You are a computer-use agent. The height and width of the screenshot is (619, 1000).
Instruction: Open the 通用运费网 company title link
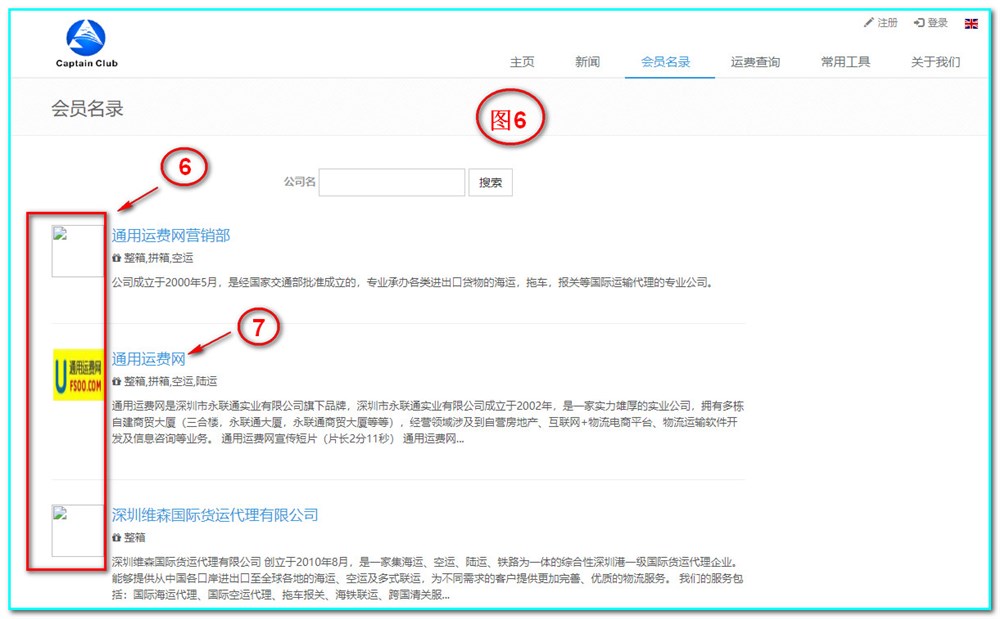tap(149, 359)
